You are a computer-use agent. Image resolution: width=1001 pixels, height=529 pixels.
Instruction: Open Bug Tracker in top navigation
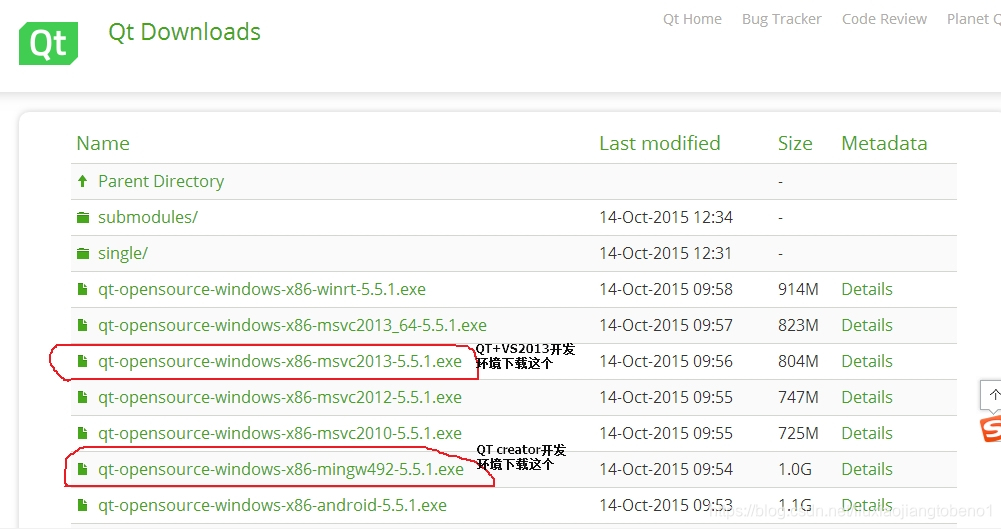(781, 19)
